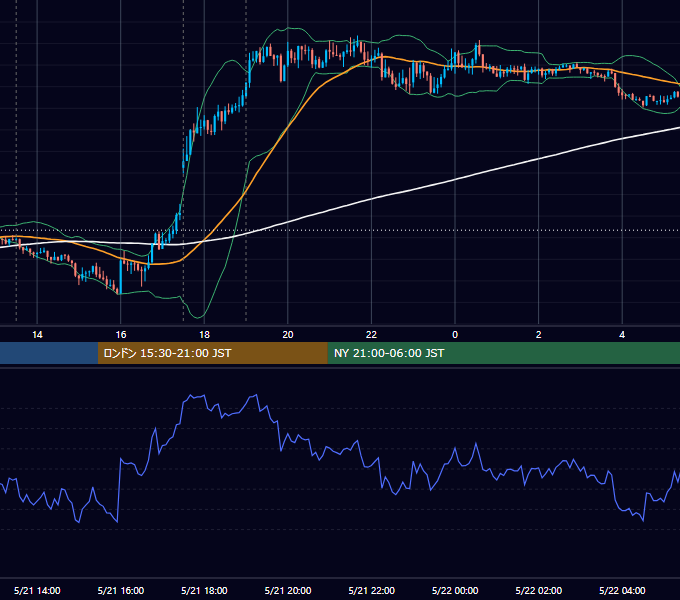Click the 0 hour axis label
680x600 pixels.
(x=455, y=335)
